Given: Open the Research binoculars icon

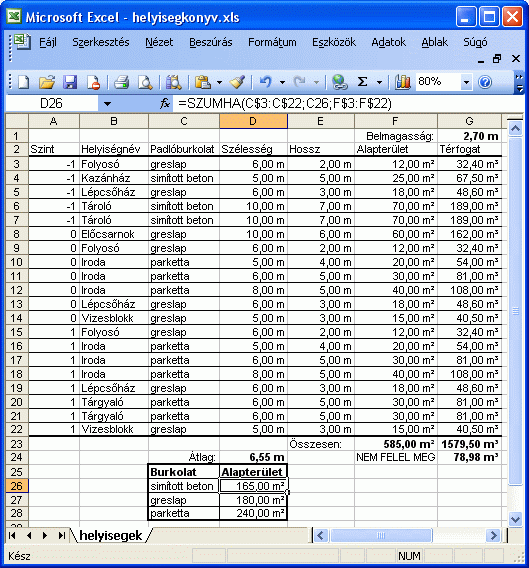Looking at the screenshot, I should click(174, 82).
